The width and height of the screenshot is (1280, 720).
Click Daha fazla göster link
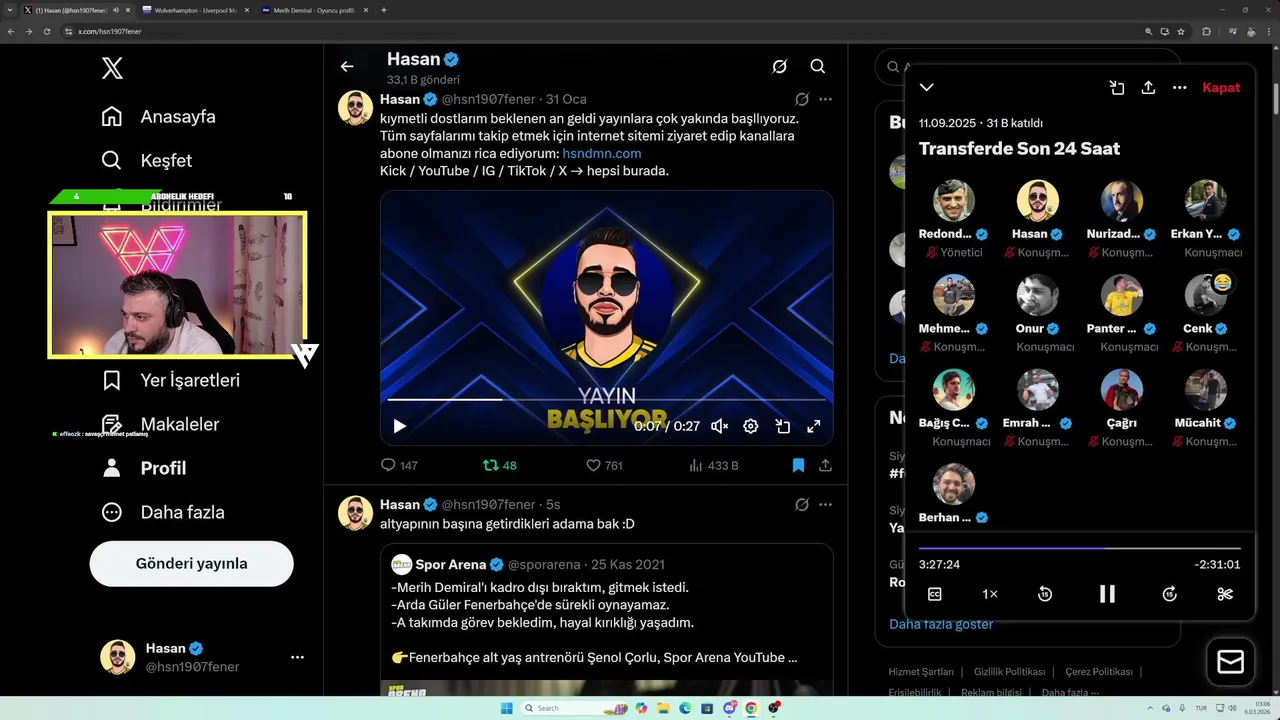(941, 624)
